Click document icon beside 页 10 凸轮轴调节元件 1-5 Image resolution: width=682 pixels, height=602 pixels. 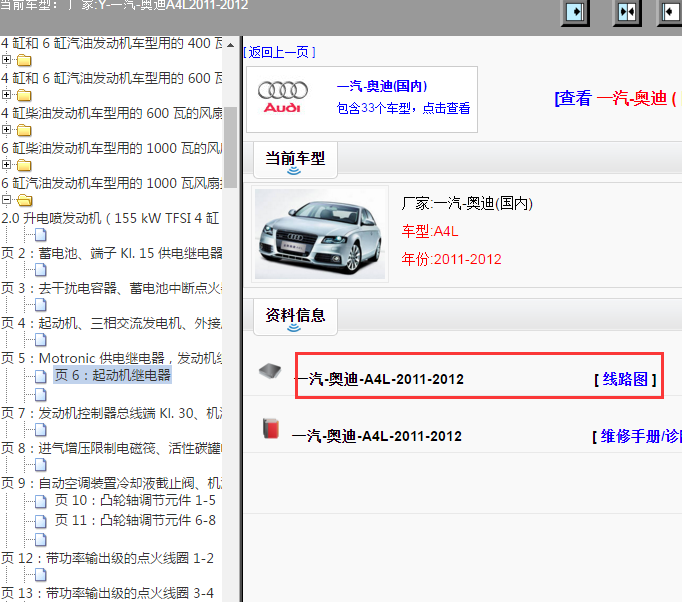pos(40,502)
